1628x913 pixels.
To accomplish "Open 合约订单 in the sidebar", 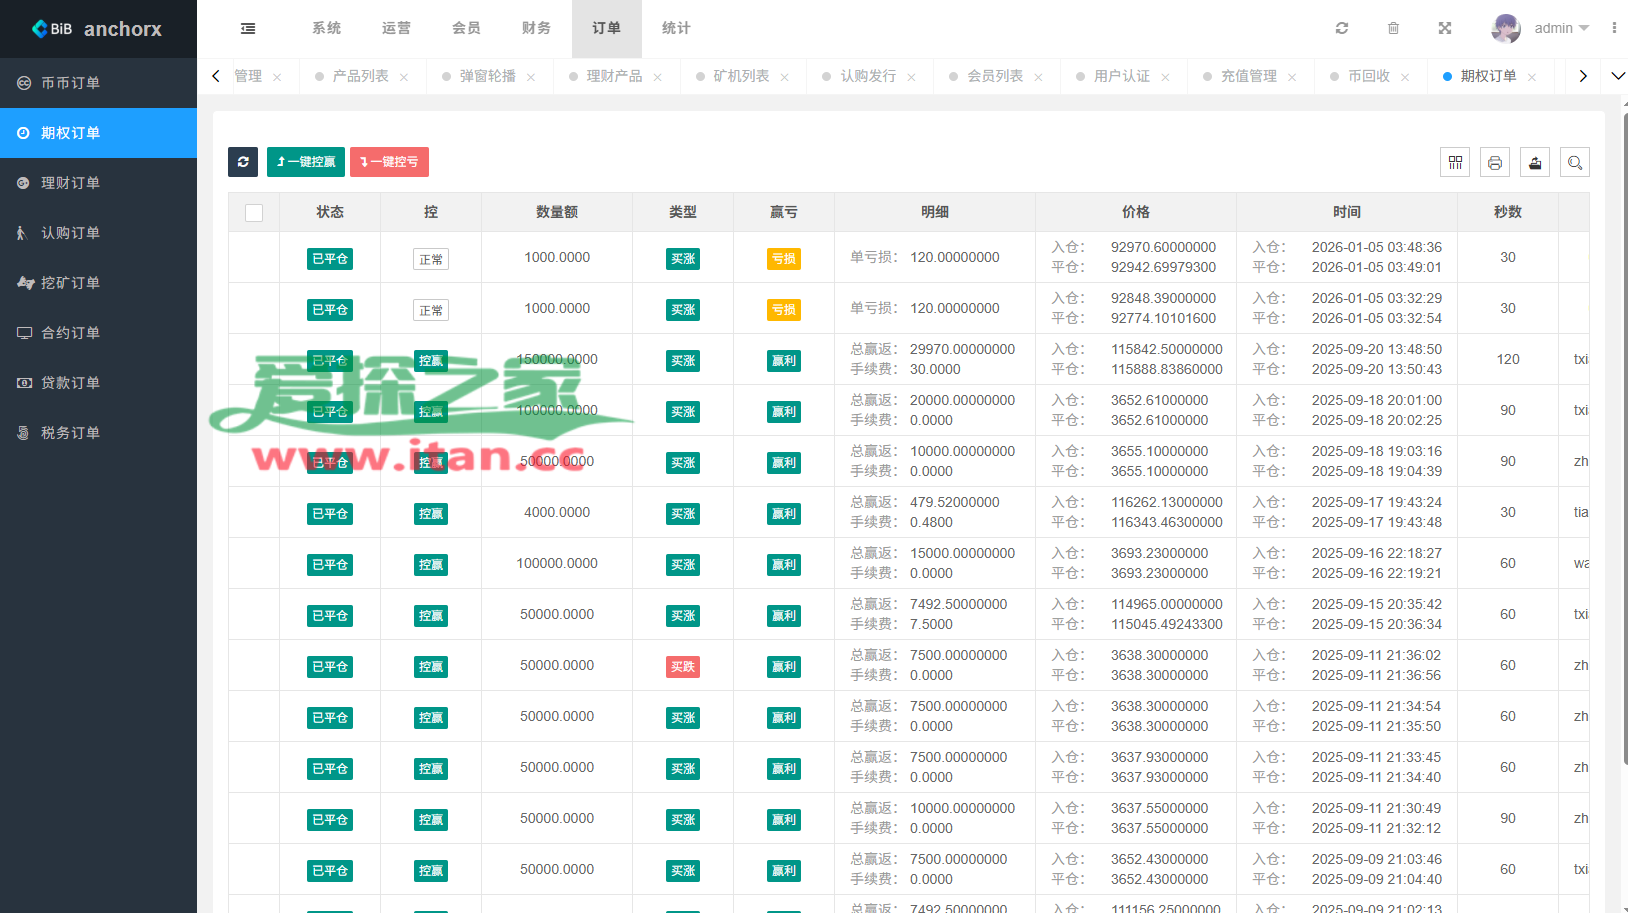I will pos(70,333).
